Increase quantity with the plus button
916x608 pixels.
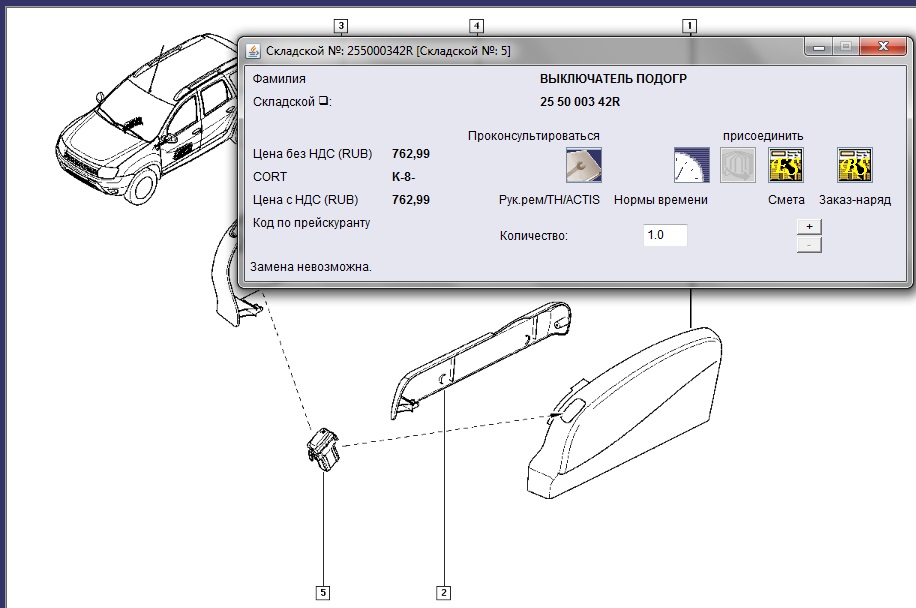tap(809, 227)
